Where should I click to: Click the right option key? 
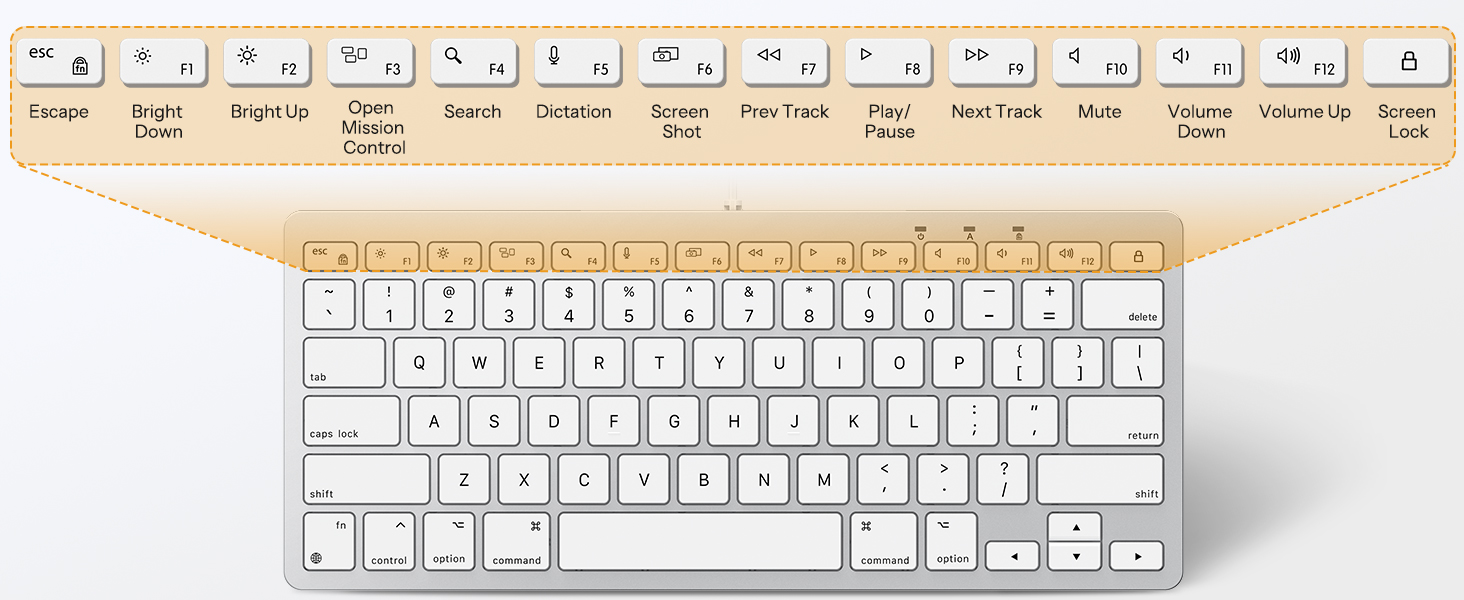click(952, 542)
